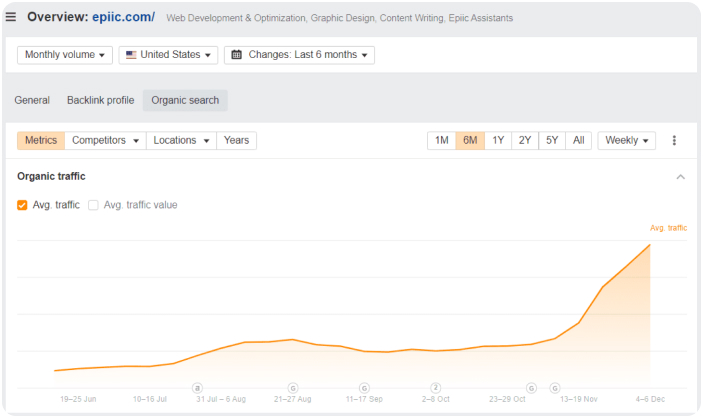This screenshot has width=703, height=418.
Task: Click the calendar icon in Changes filter
Action: tap(236, 55)
